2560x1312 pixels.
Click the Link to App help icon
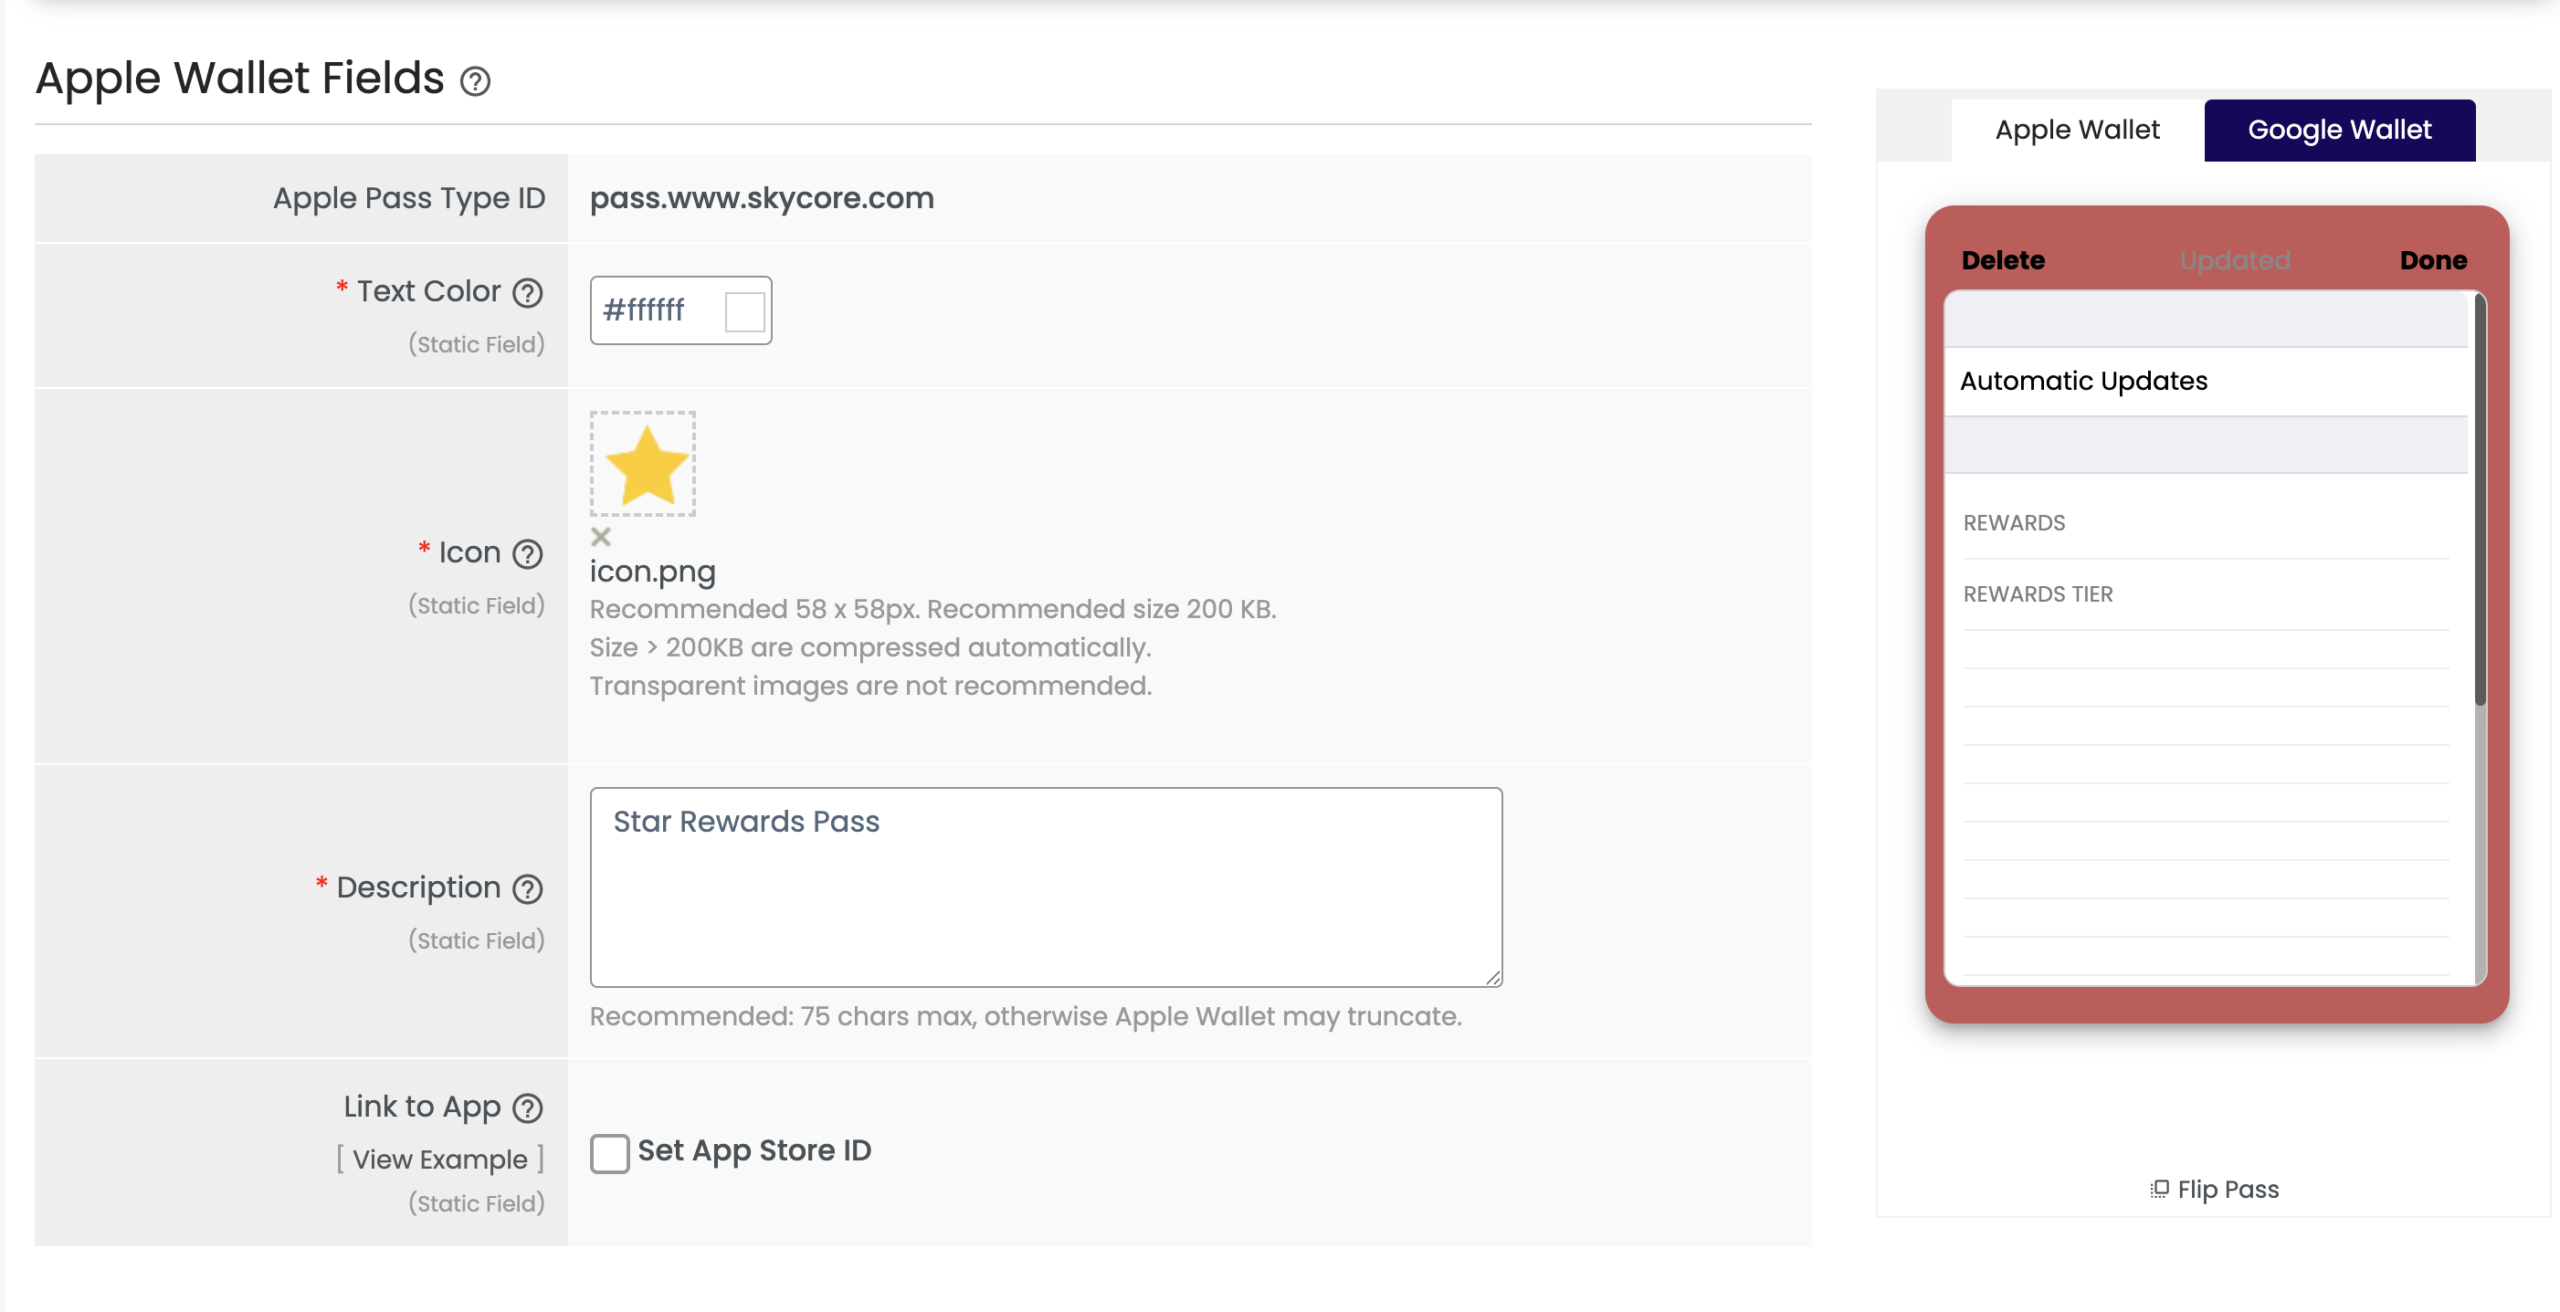(527, 1108)
